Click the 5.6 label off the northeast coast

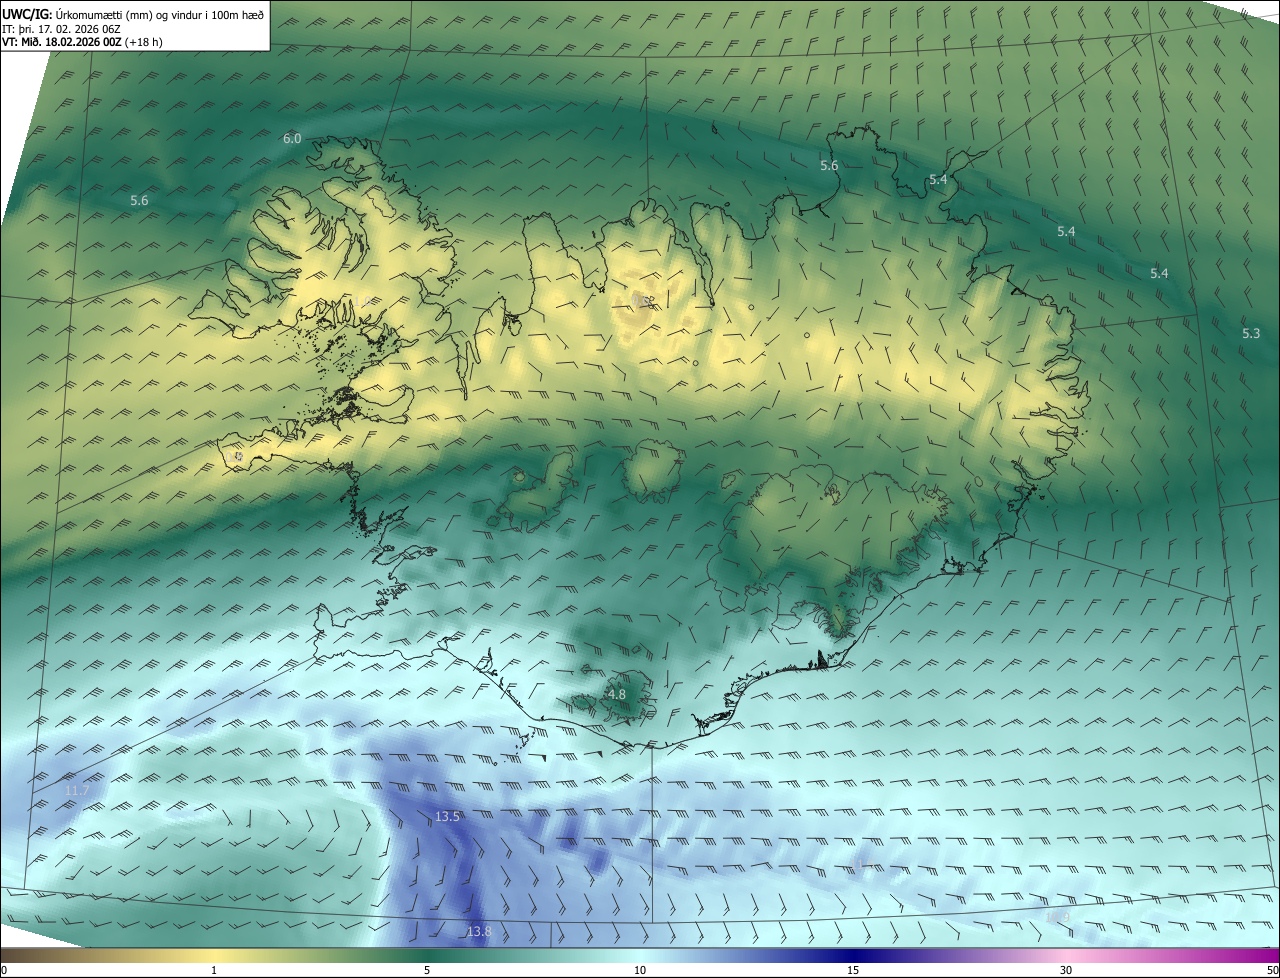(x=829, y=166)
